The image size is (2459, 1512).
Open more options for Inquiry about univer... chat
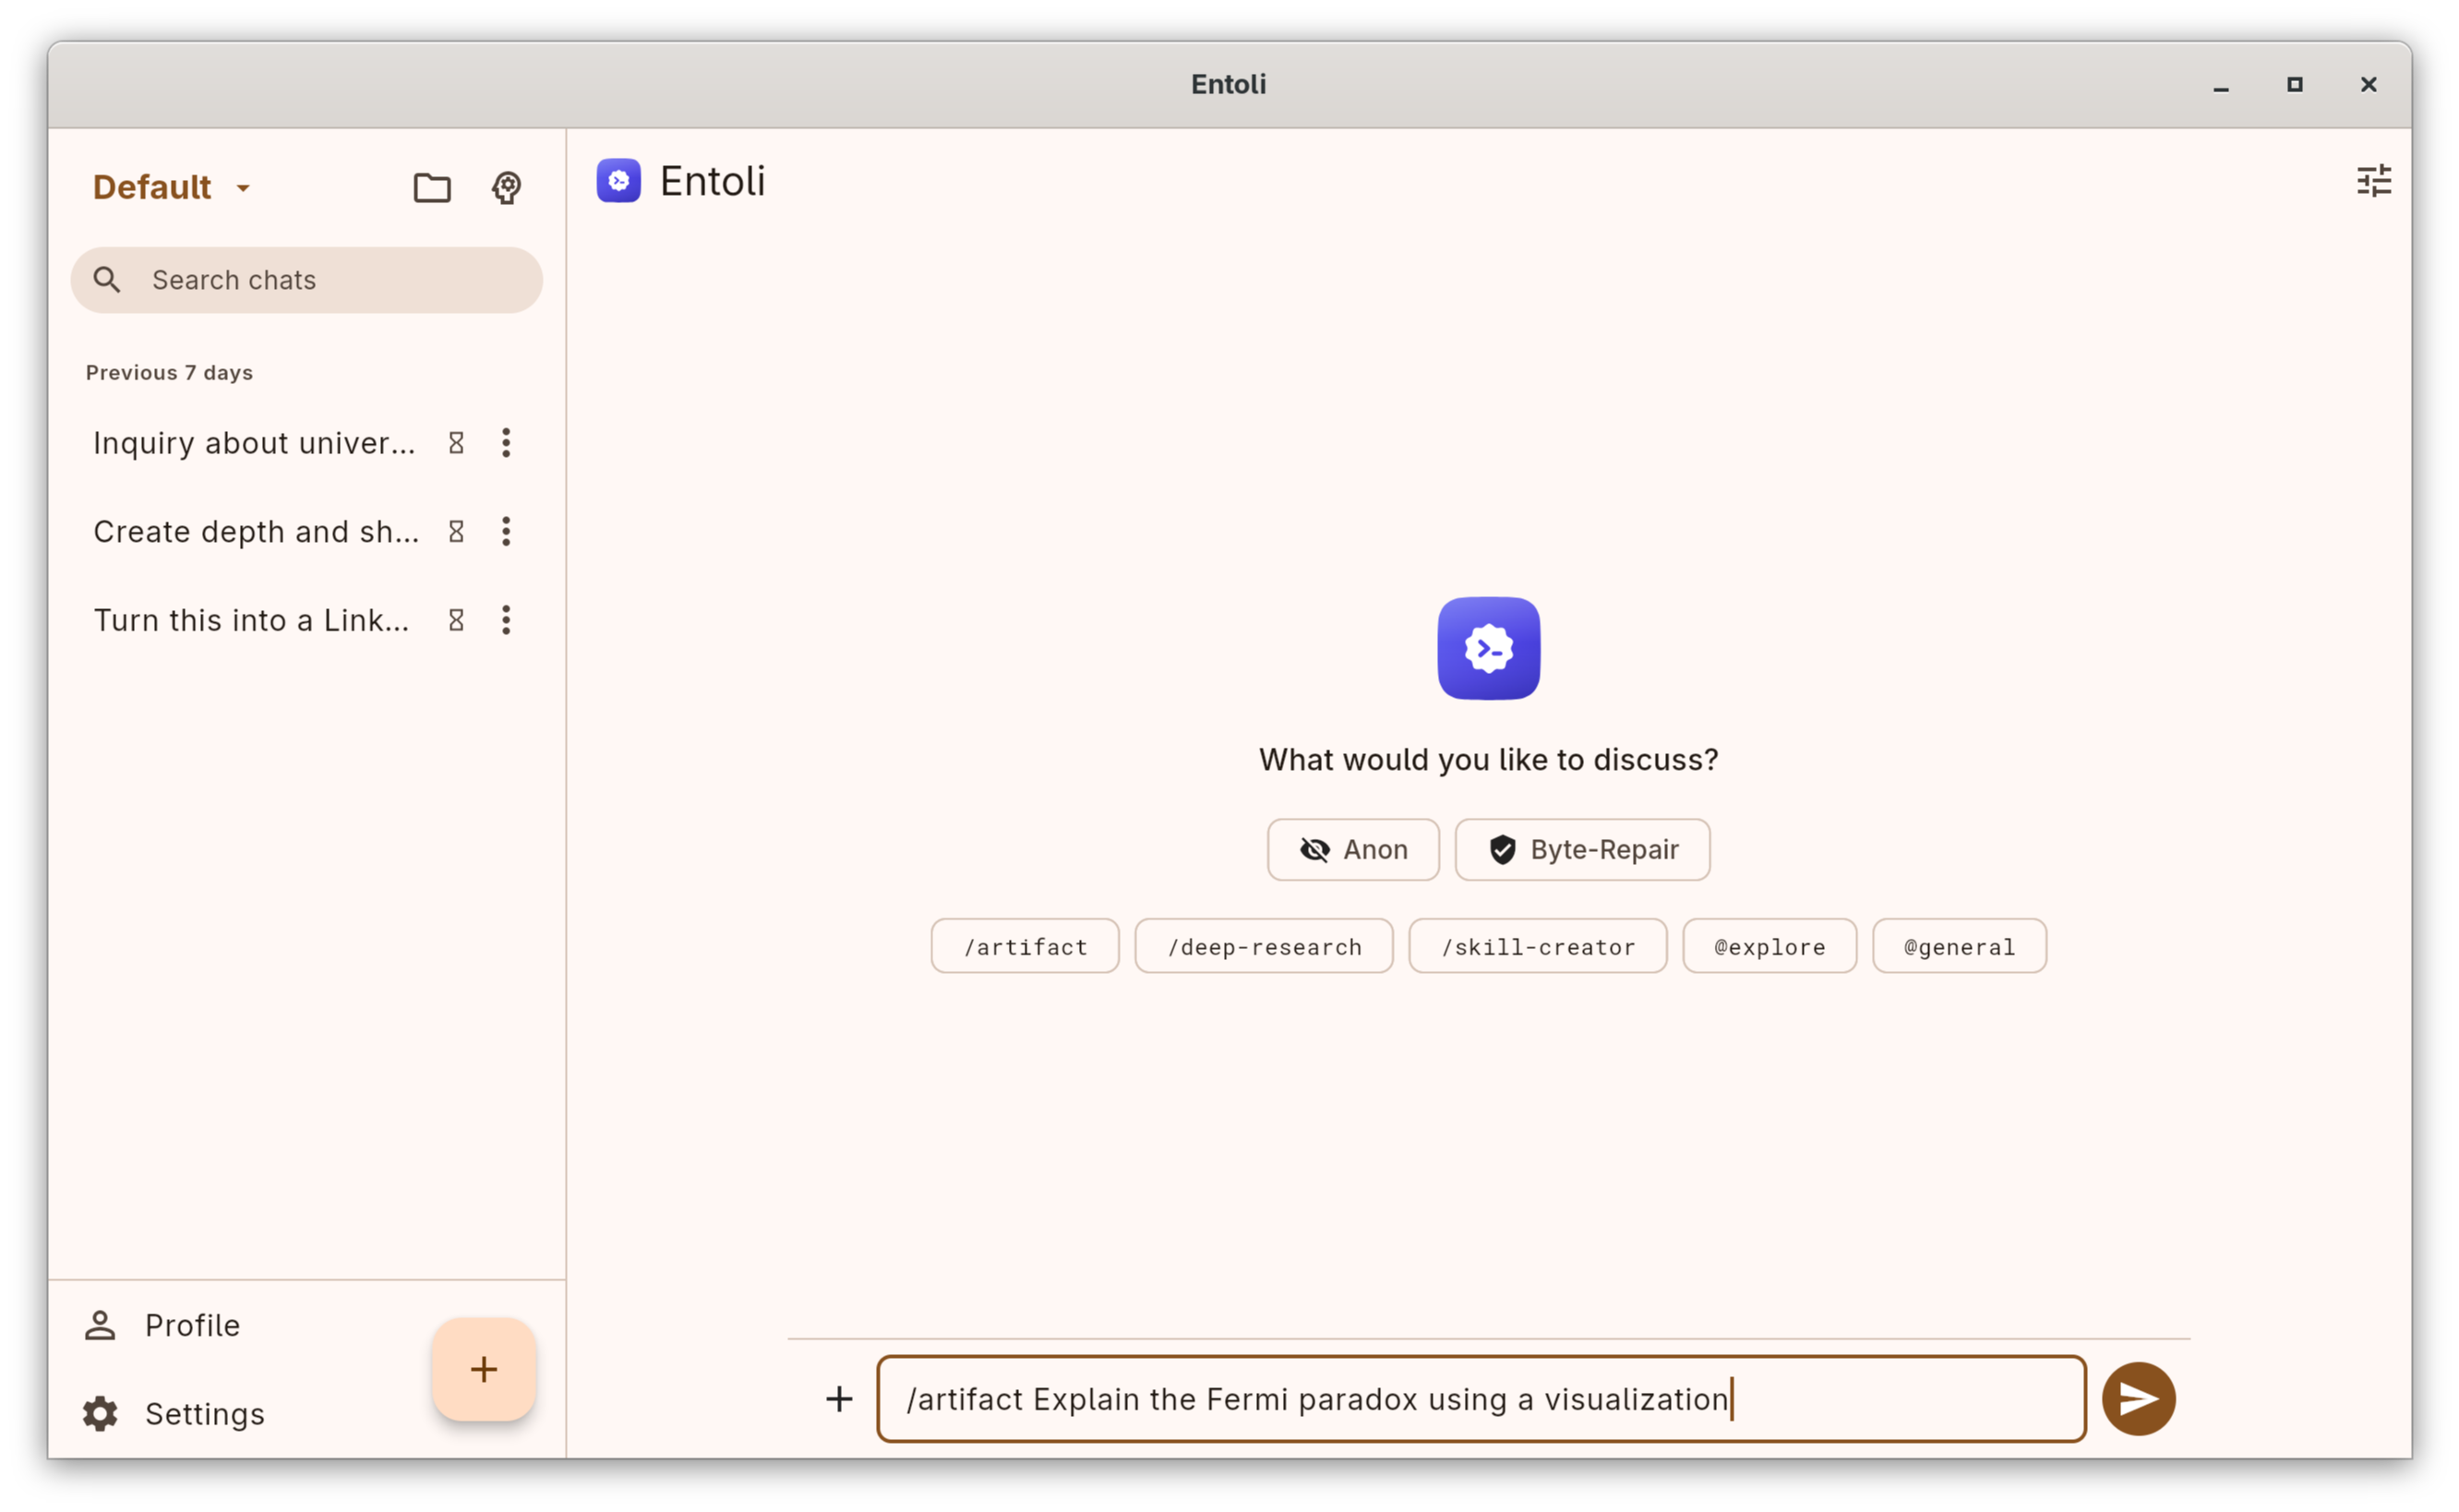pos(506,443)
